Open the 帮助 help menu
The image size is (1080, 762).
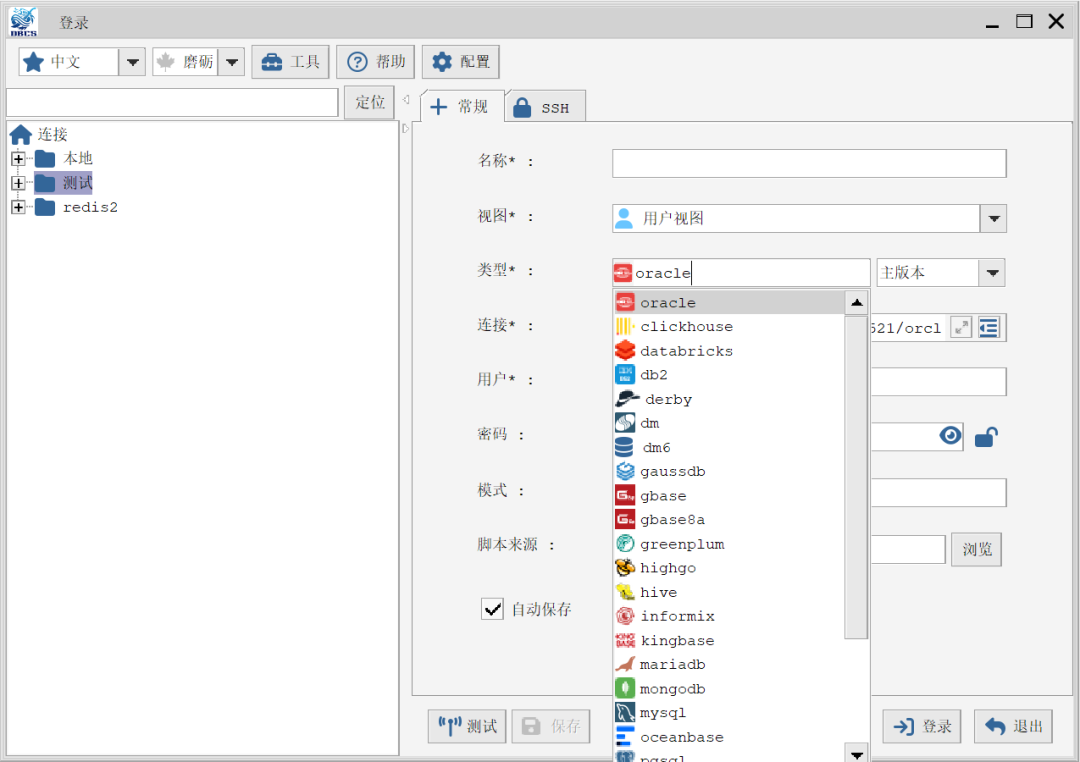pos(375,62)
